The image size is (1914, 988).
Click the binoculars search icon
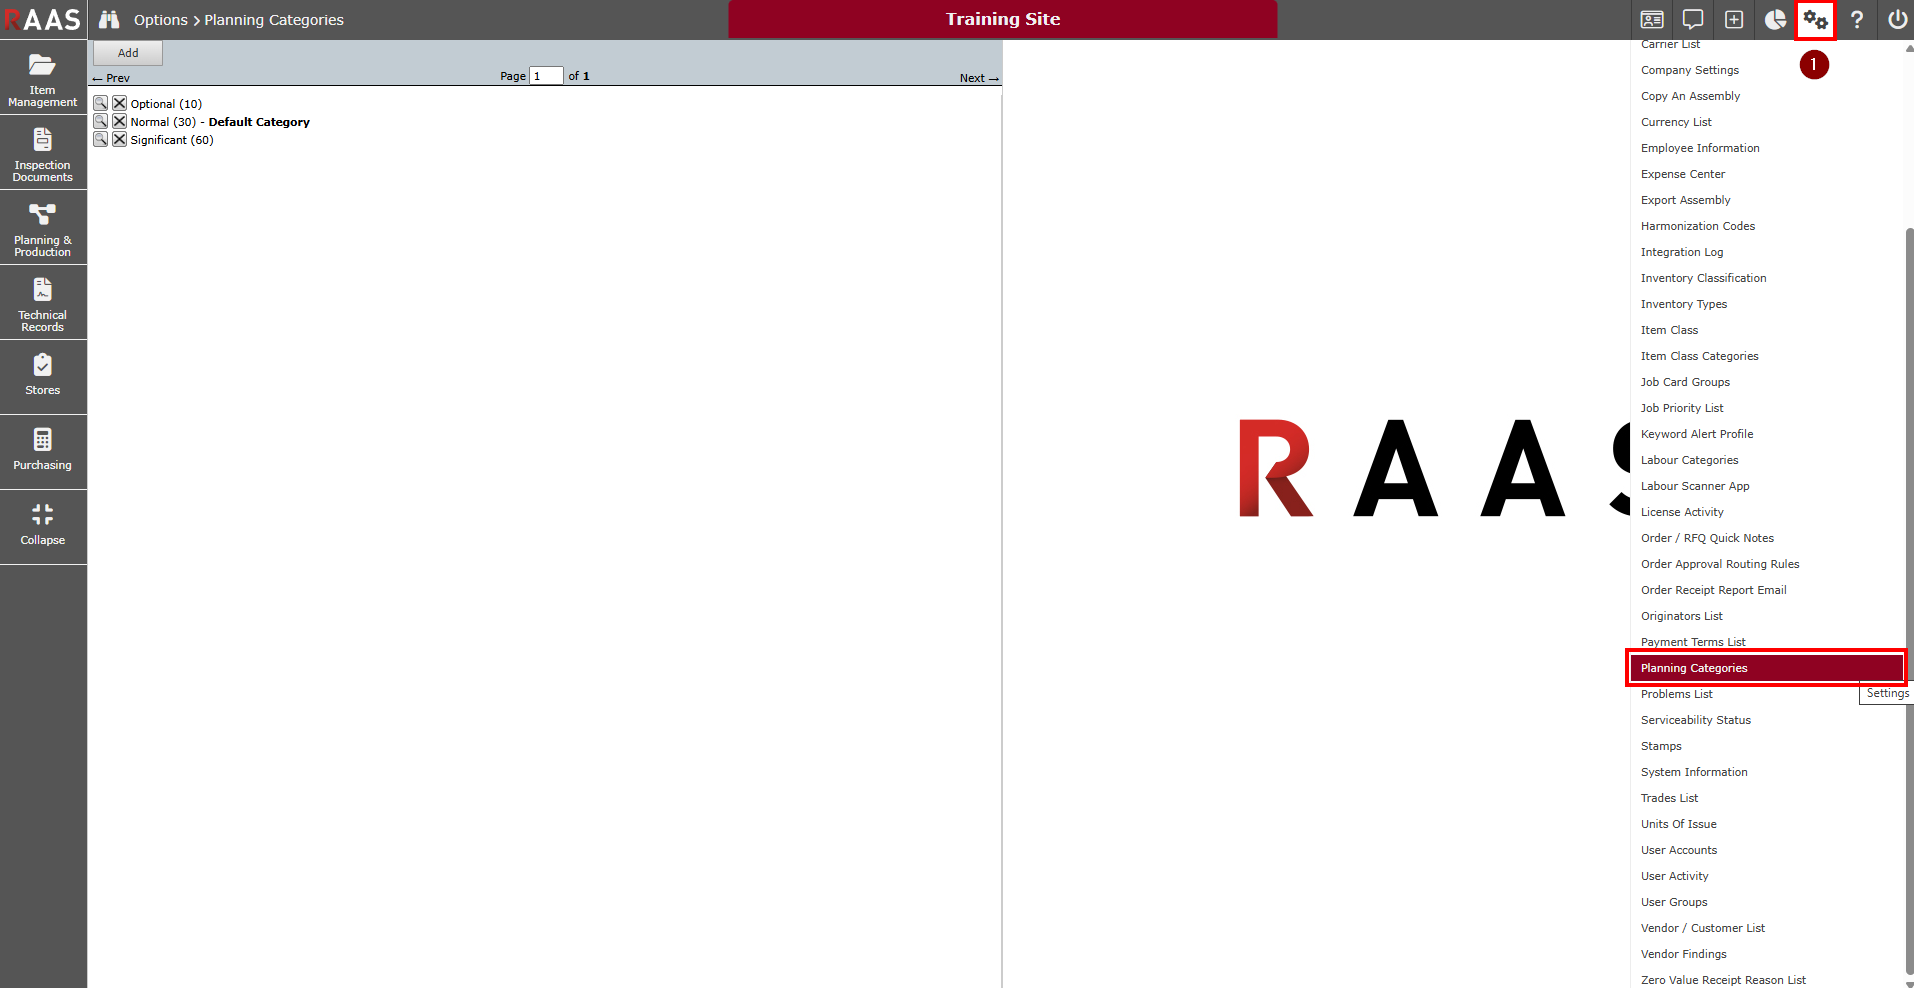(109, 20)
